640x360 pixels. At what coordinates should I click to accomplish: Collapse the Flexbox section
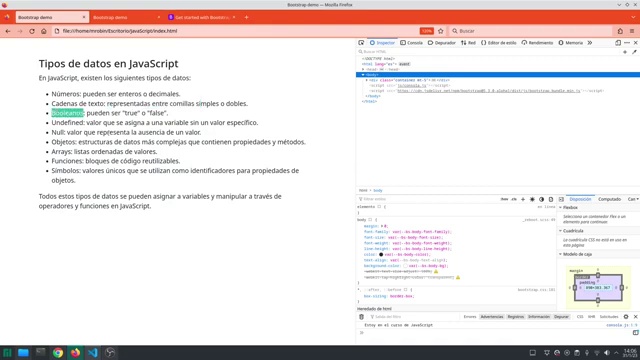pyautogui.click(x=561, y=207)
